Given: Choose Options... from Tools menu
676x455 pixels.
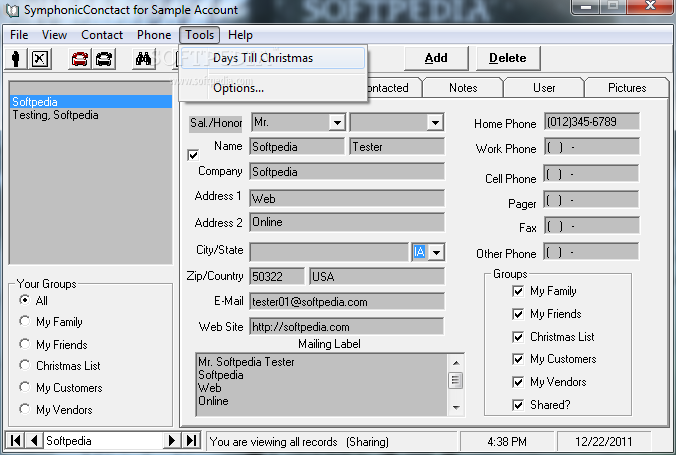Looking at the screenshot, I should (x=273, y=88).
